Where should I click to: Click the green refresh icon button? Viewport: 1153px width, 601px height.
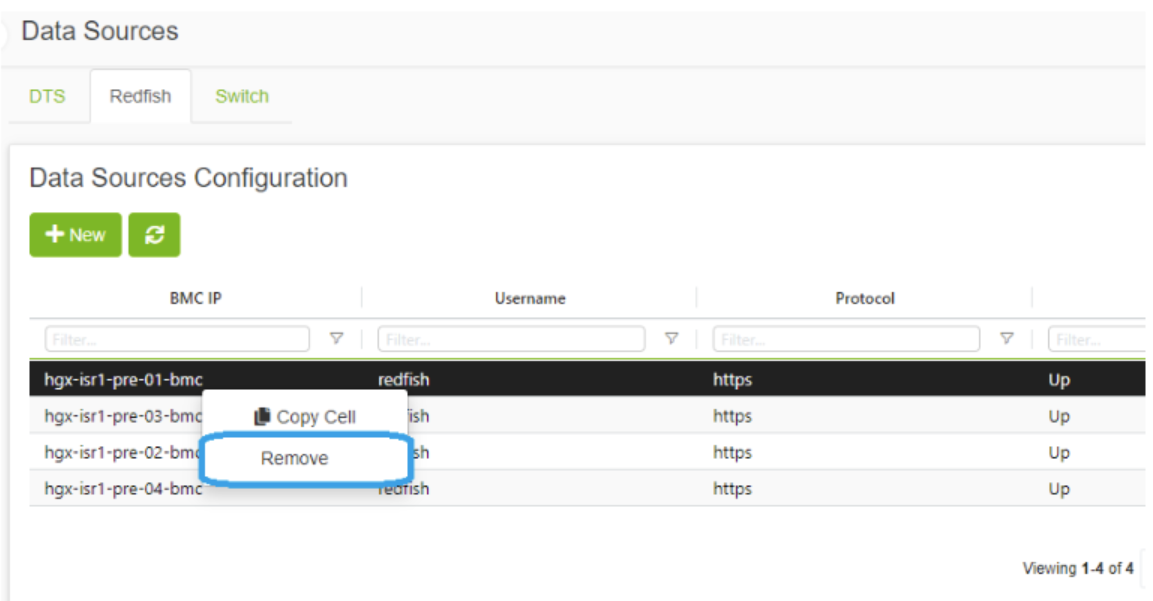tap(154, 235)
